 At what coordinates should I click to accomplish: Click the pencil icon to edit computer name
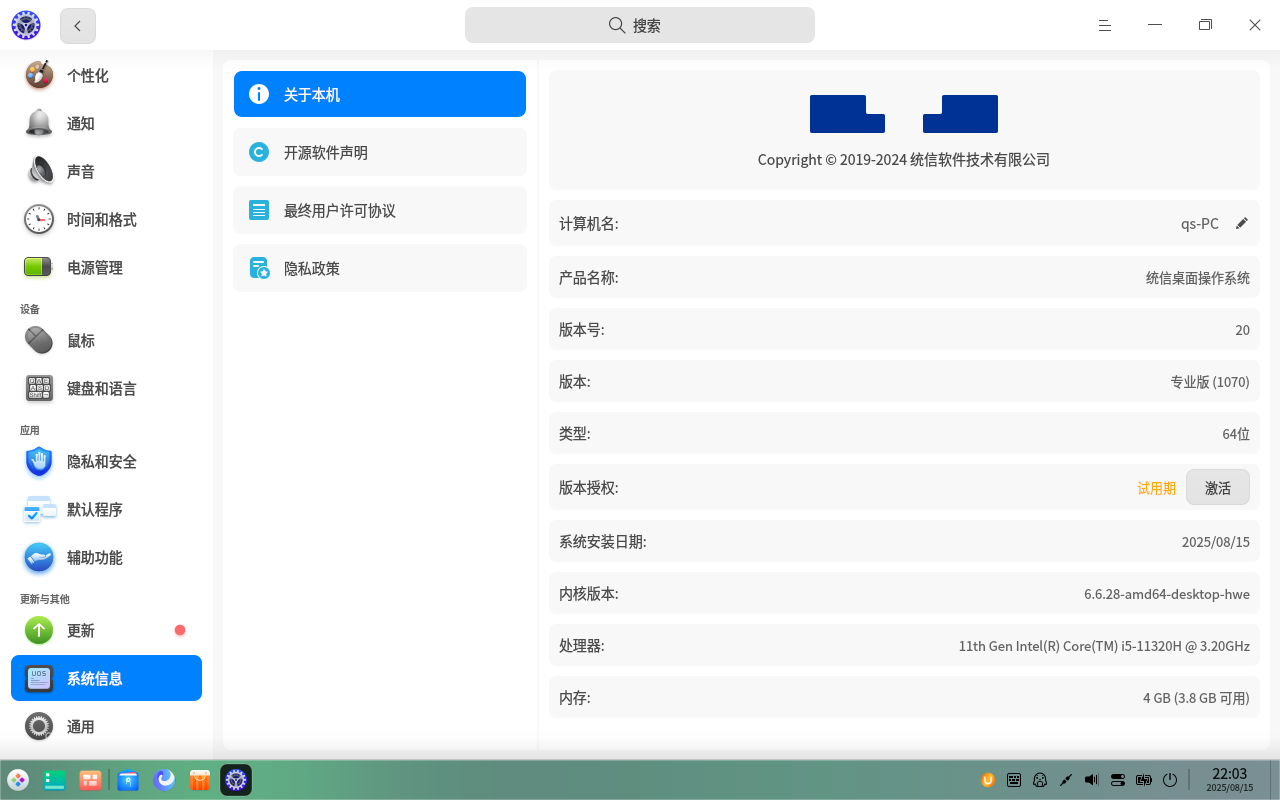pyautogui.click(x=1242, y=224)
